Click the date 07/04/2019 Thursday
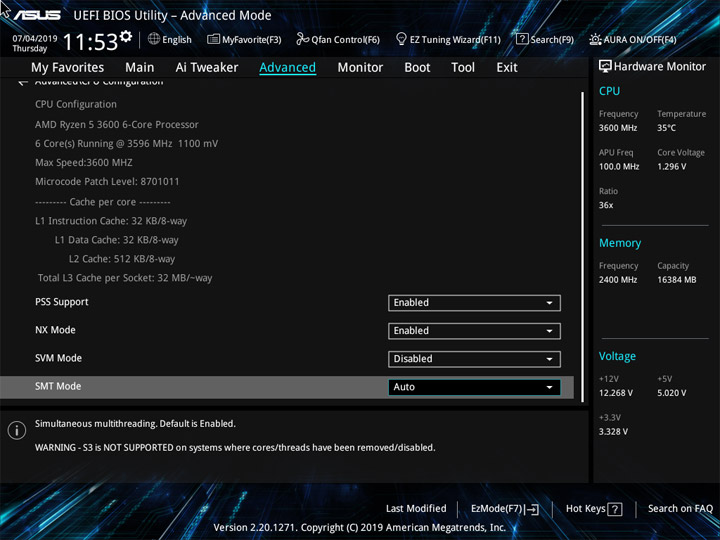Screen dimensions: 720x540 [x=34, y=44]
